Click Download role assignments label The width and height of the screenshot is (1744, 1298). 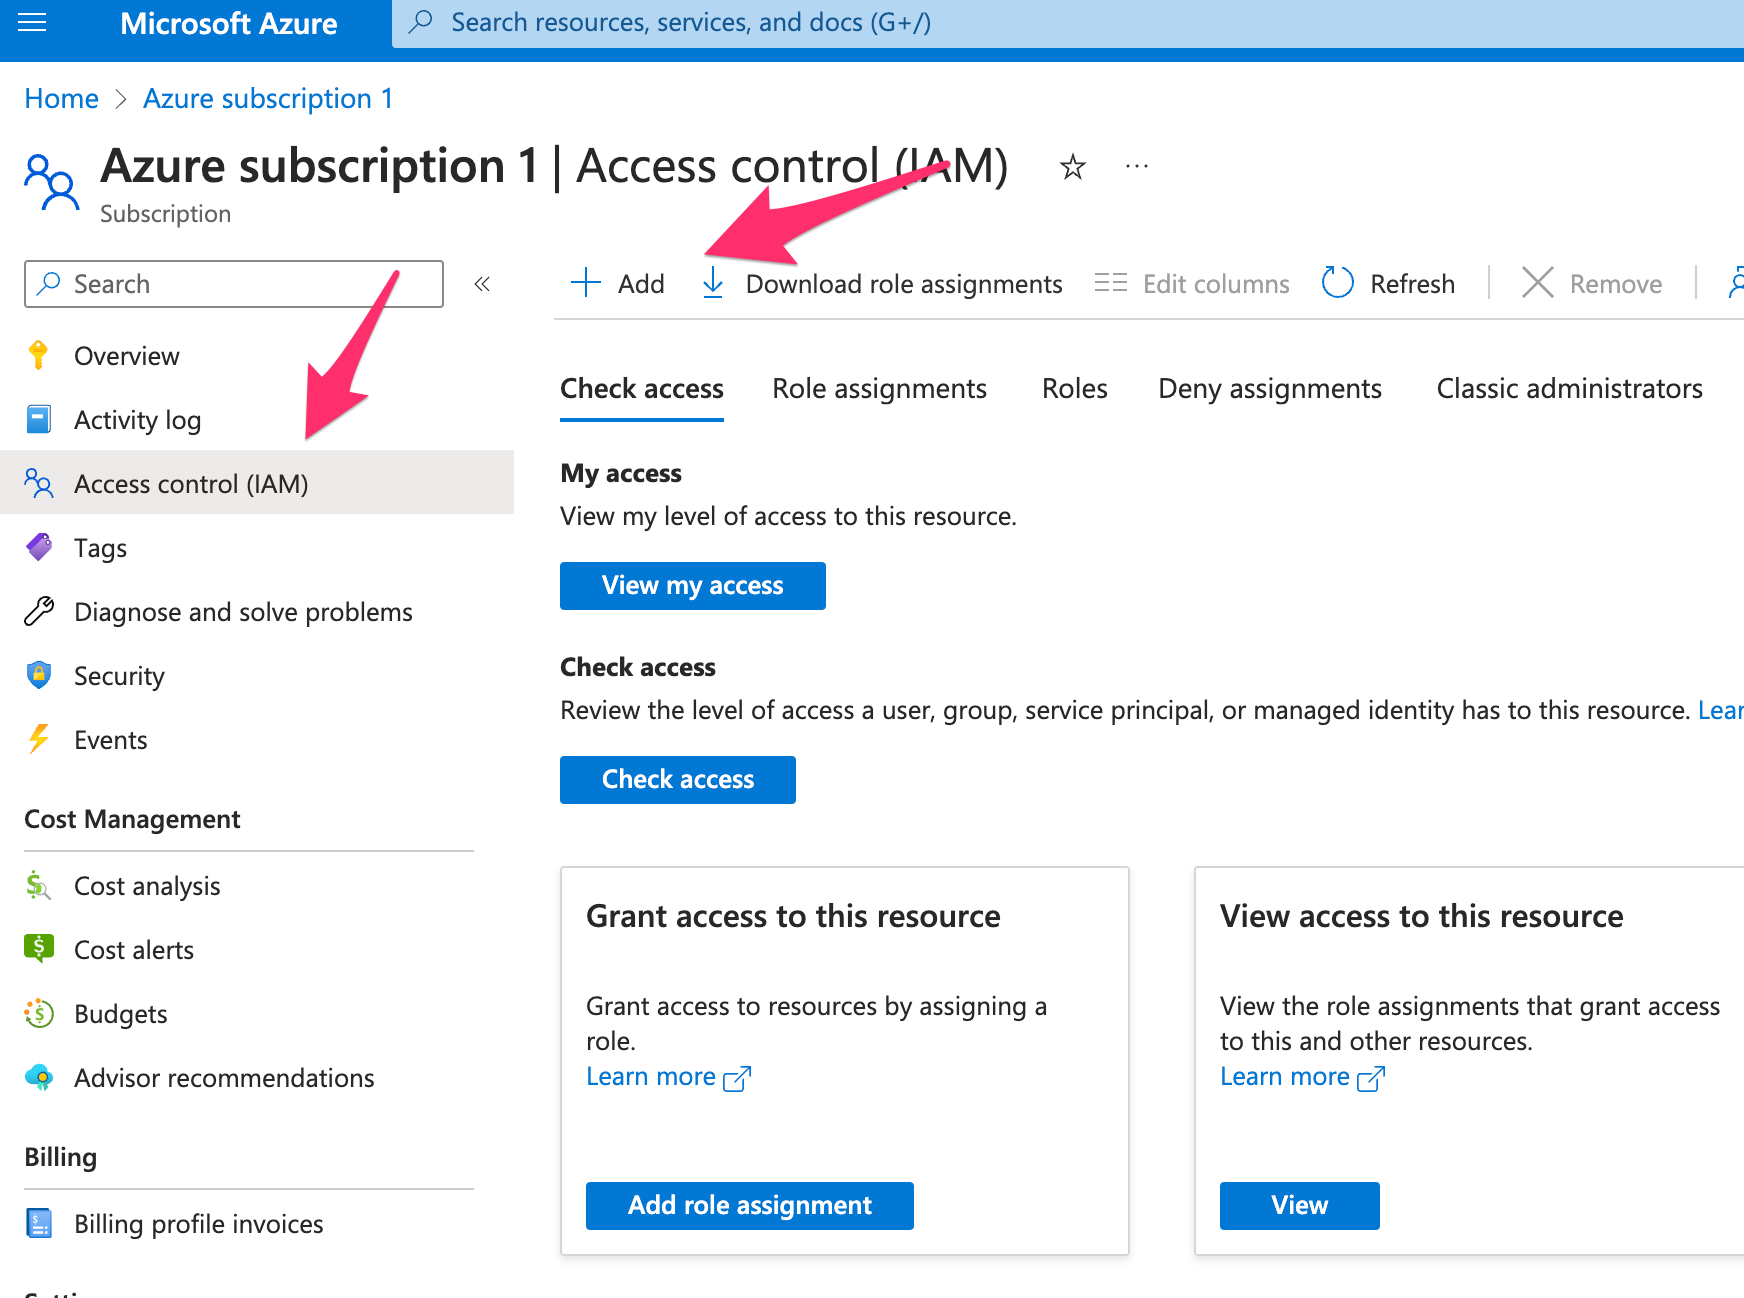(904, 284)
